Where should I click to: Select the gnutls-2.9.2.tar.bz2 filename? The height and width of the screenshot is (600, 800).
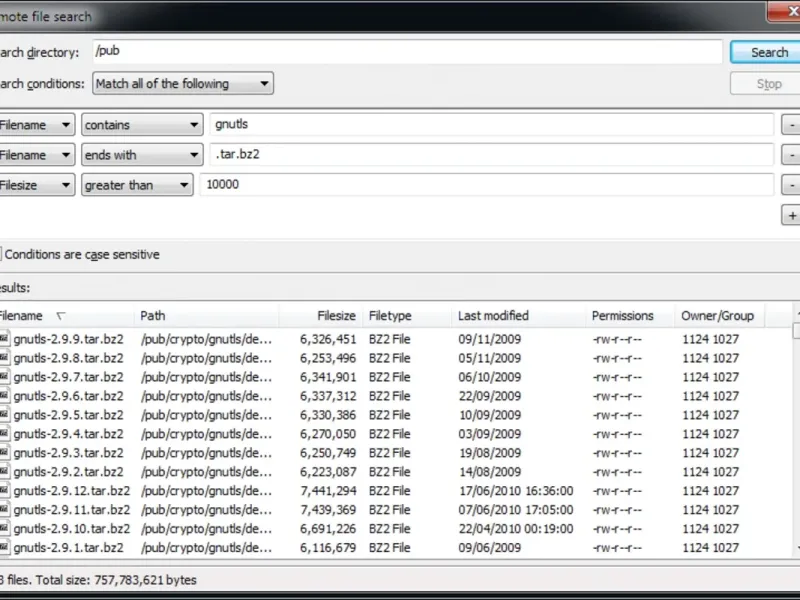pyautogui.click(x=68, y=471)
